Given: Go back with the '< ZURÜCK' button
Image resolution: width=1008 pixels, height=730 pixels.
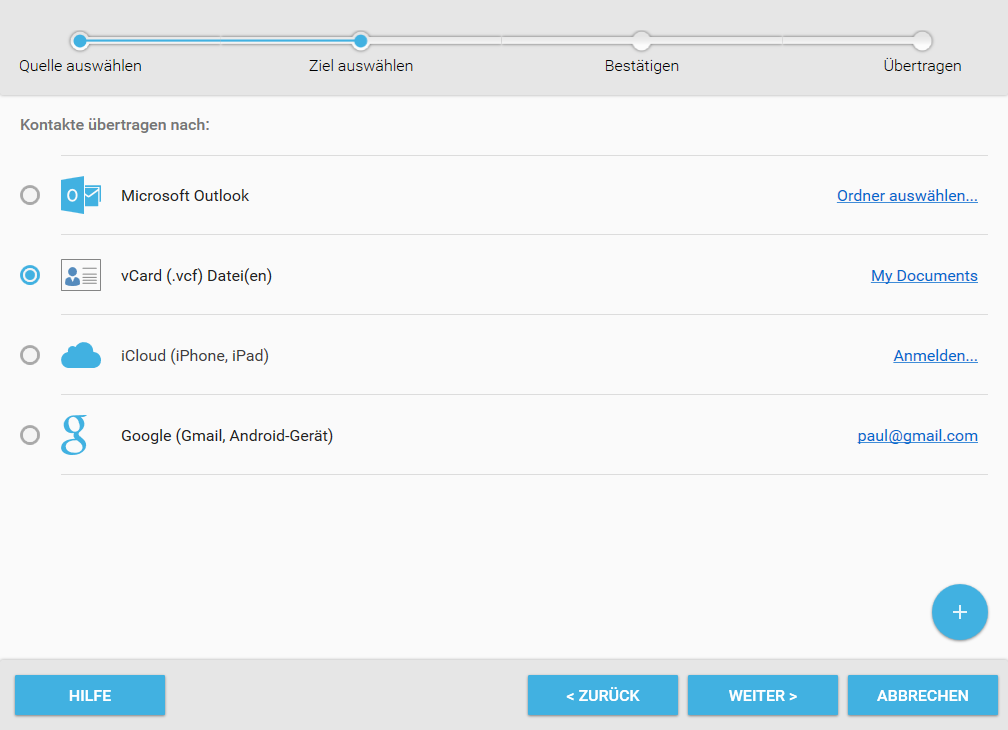Looking at the screenshot, I should [x=602, y=695].
